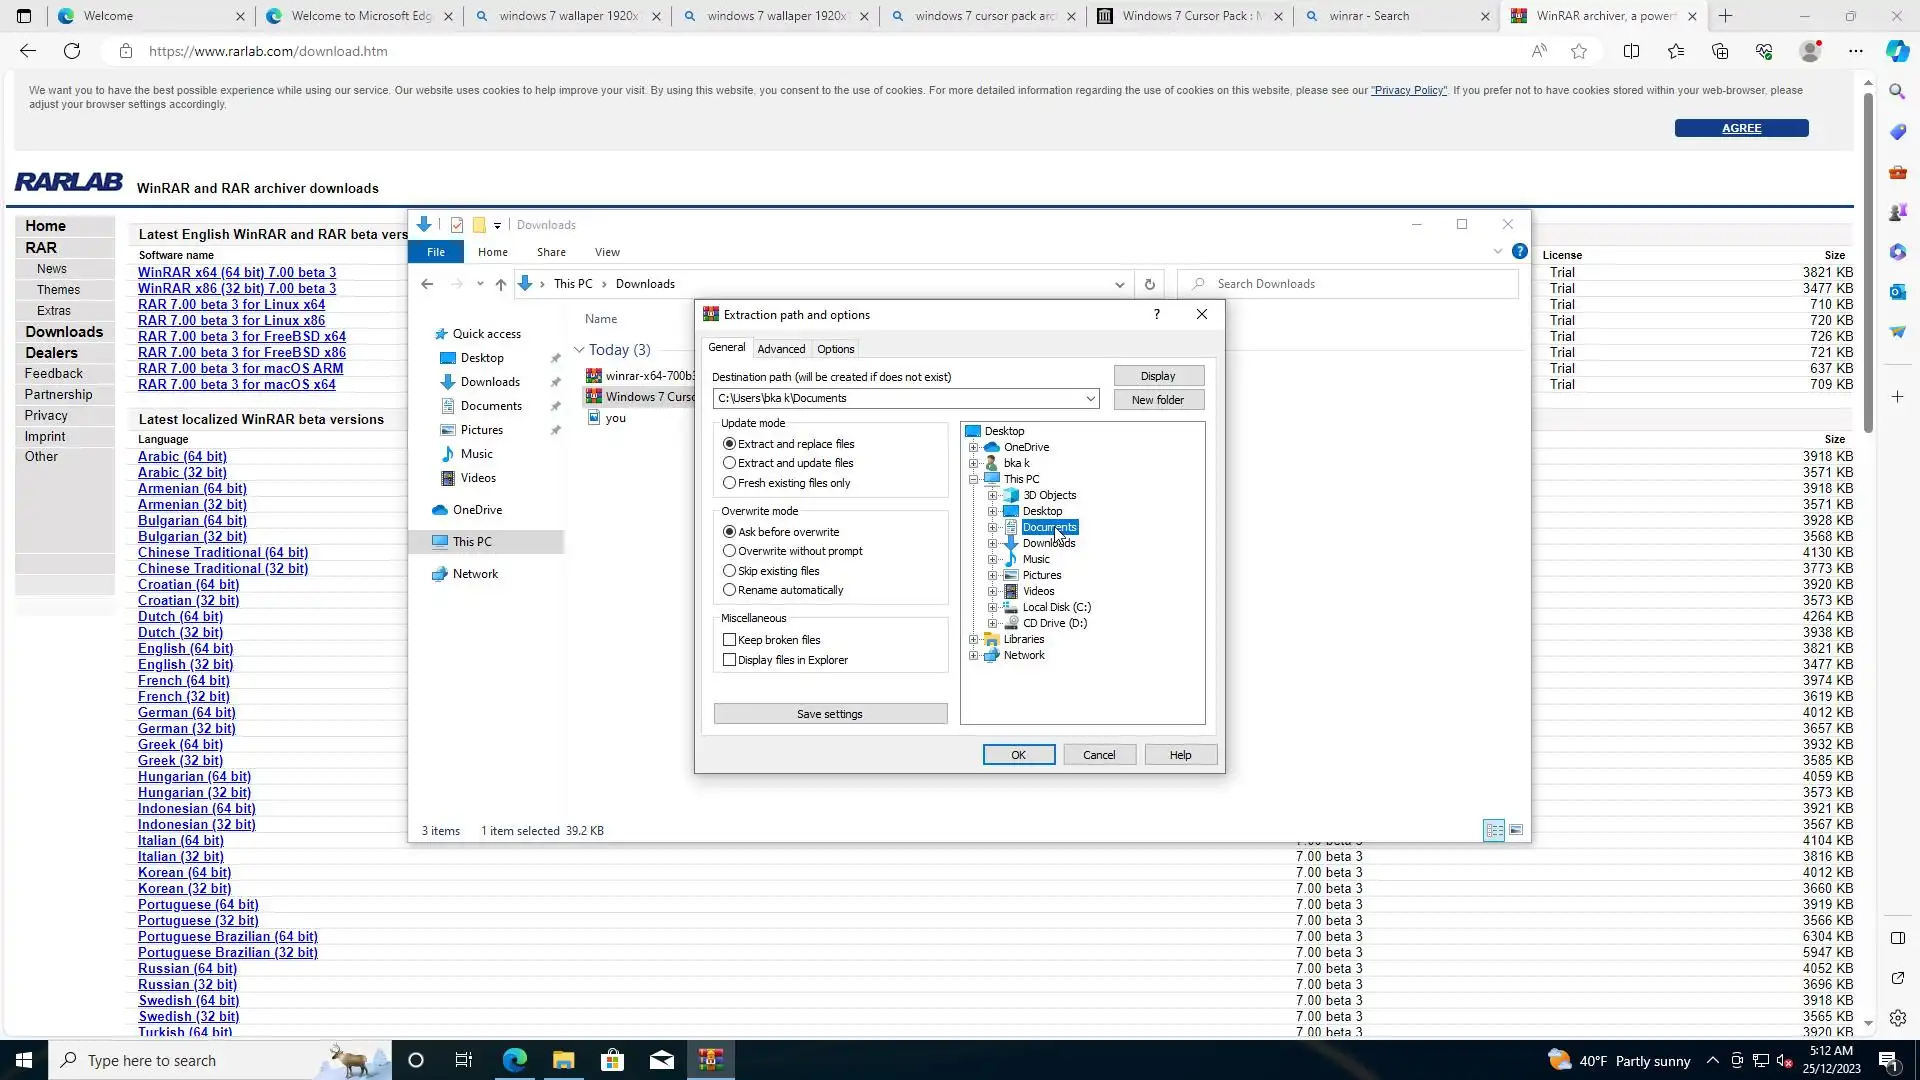The width and height of the screenshot is (1920, 1080).
Task: Tick Display files in Explorer checkbox
Action: click(x=730, y=660)
